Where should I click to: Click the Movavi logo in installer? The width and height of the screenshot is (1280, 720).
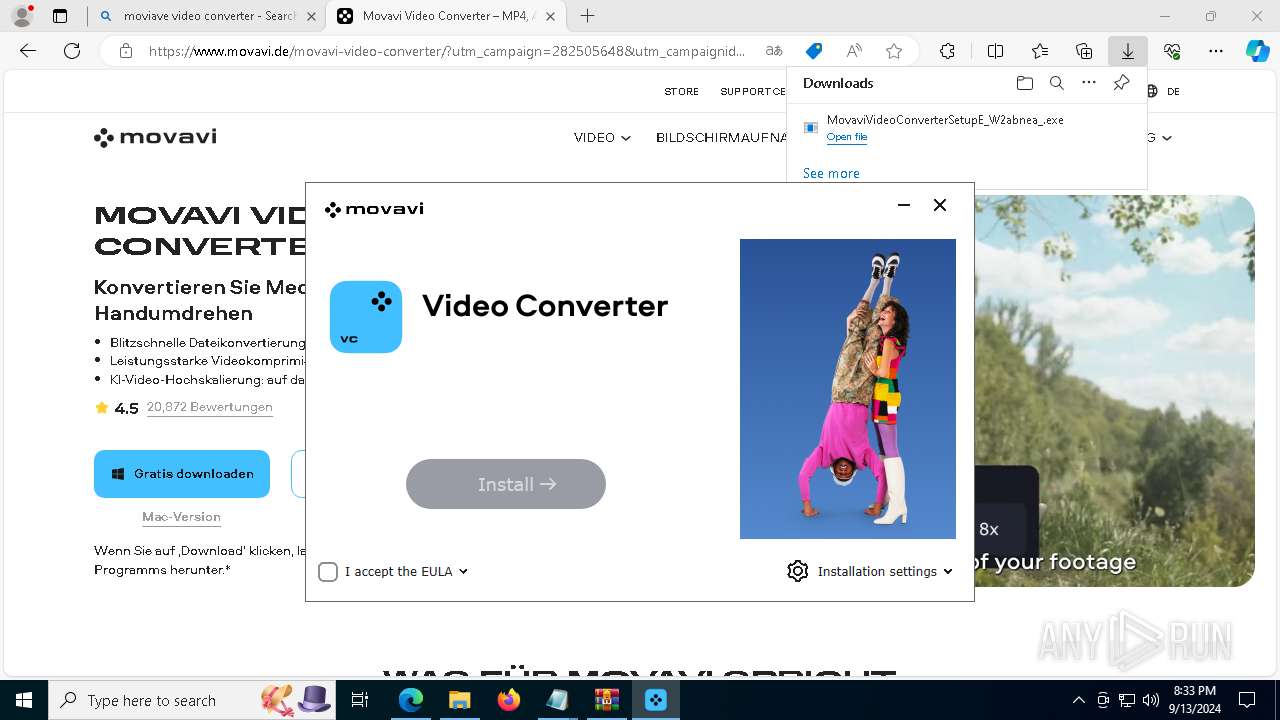tap(374, 209)
